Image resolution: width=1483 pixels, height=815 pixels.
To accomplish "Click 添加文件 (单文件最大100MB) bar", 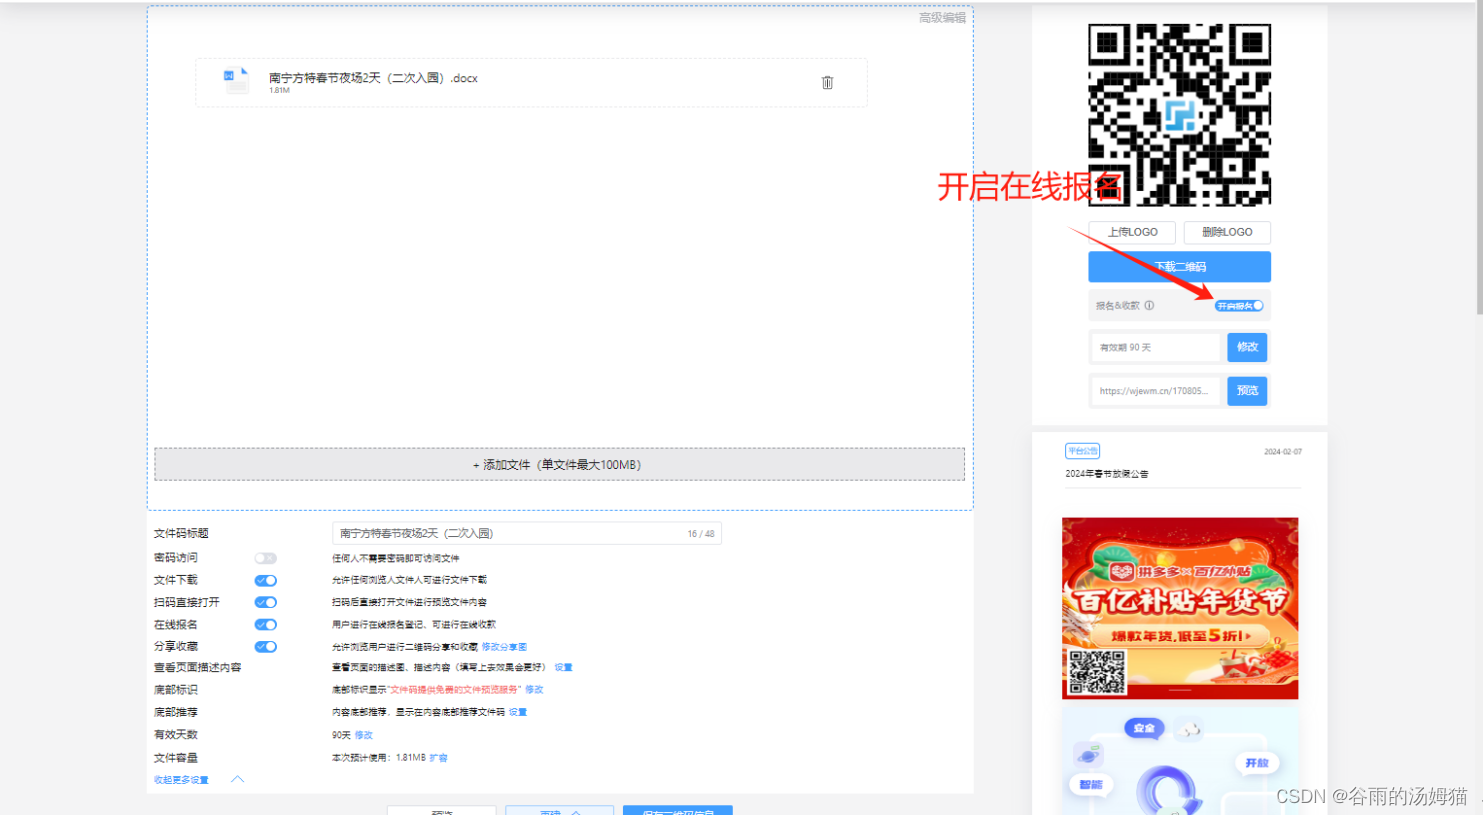I will [559, 464].
